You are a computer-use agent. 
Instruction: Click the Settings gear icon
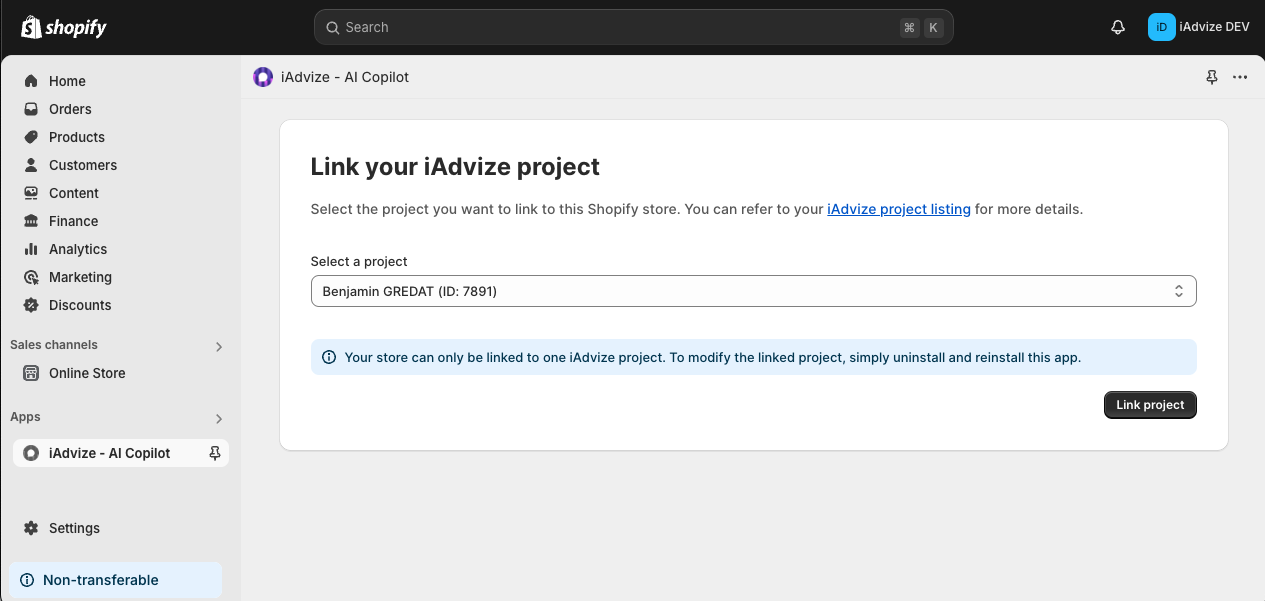pos(31,528)
